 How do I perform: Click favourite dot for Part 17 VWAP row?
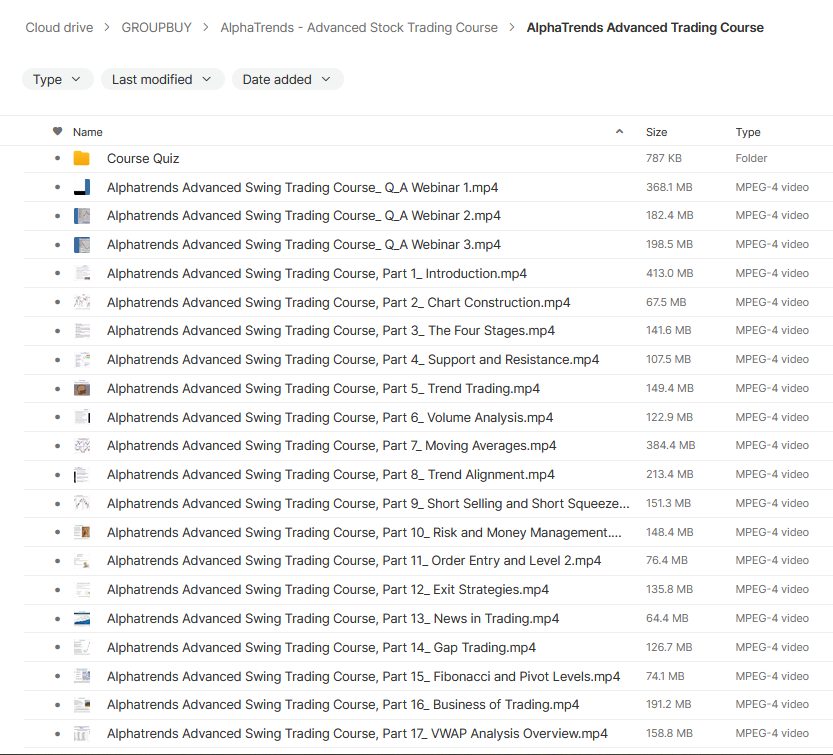(57, 733)
